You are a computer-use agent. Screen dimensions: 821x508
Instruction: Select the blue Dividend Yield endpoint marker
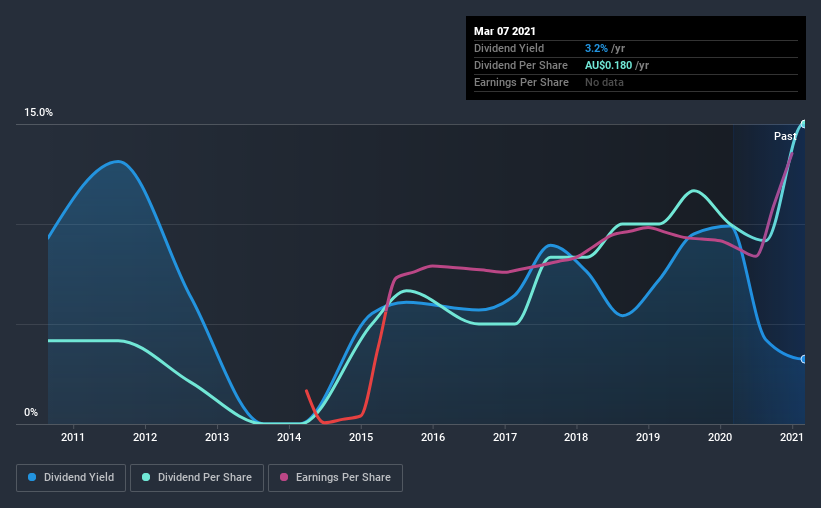click(x=803, y=359)
